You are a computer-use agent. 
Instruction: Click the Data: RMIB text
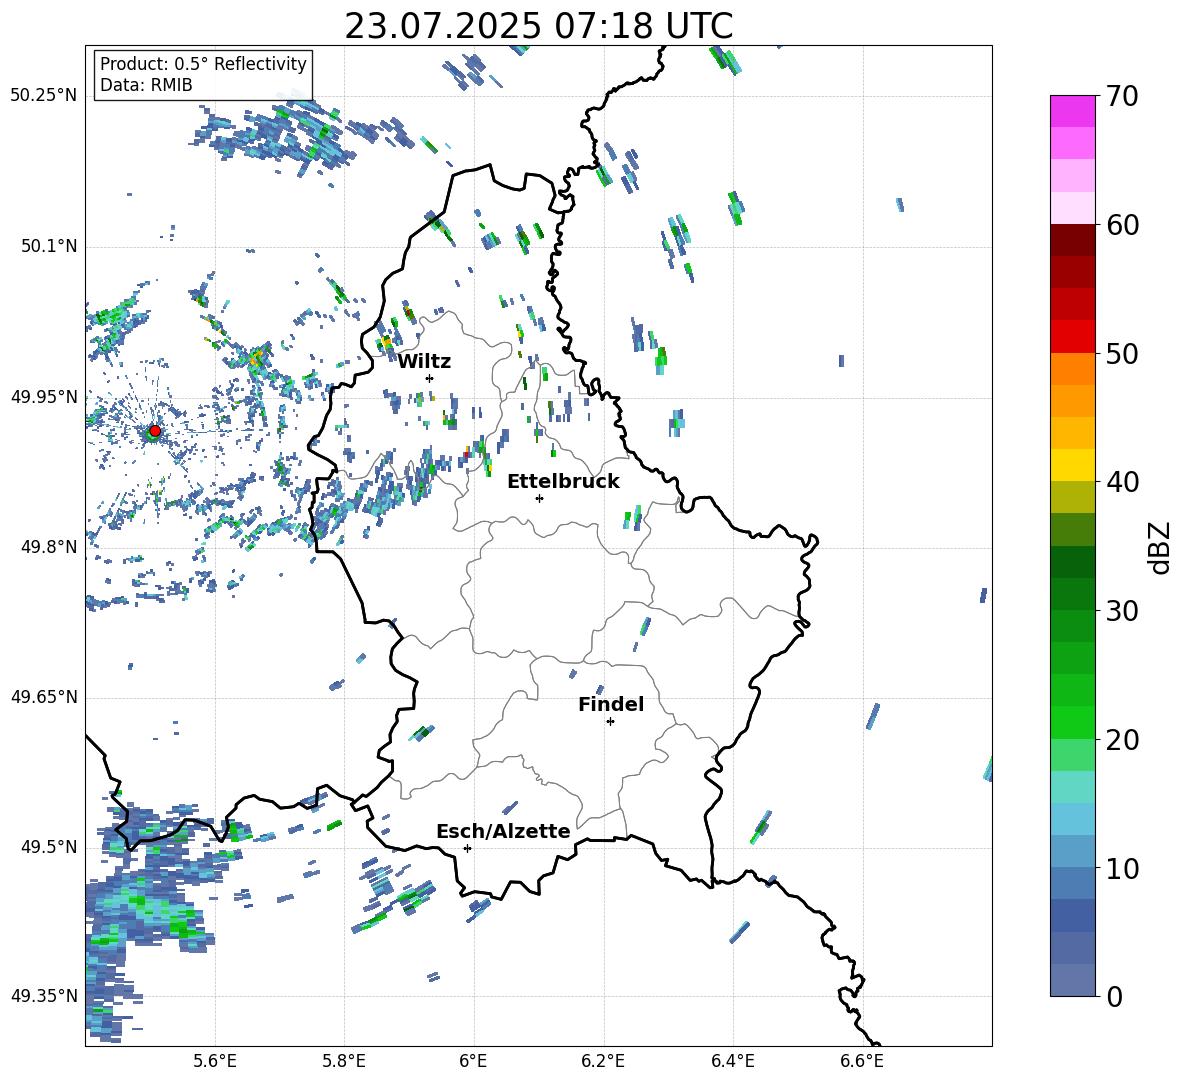pos(146,85)
